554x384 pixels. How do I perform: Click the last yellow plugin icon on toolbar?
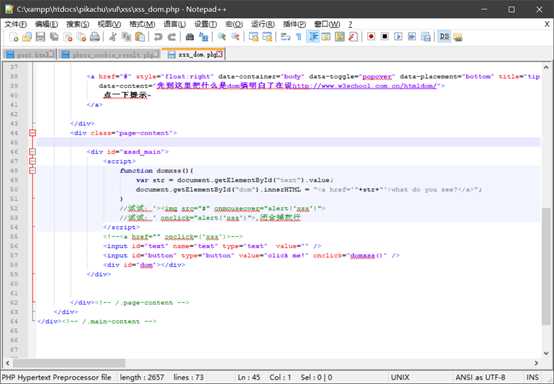[458, 37]
